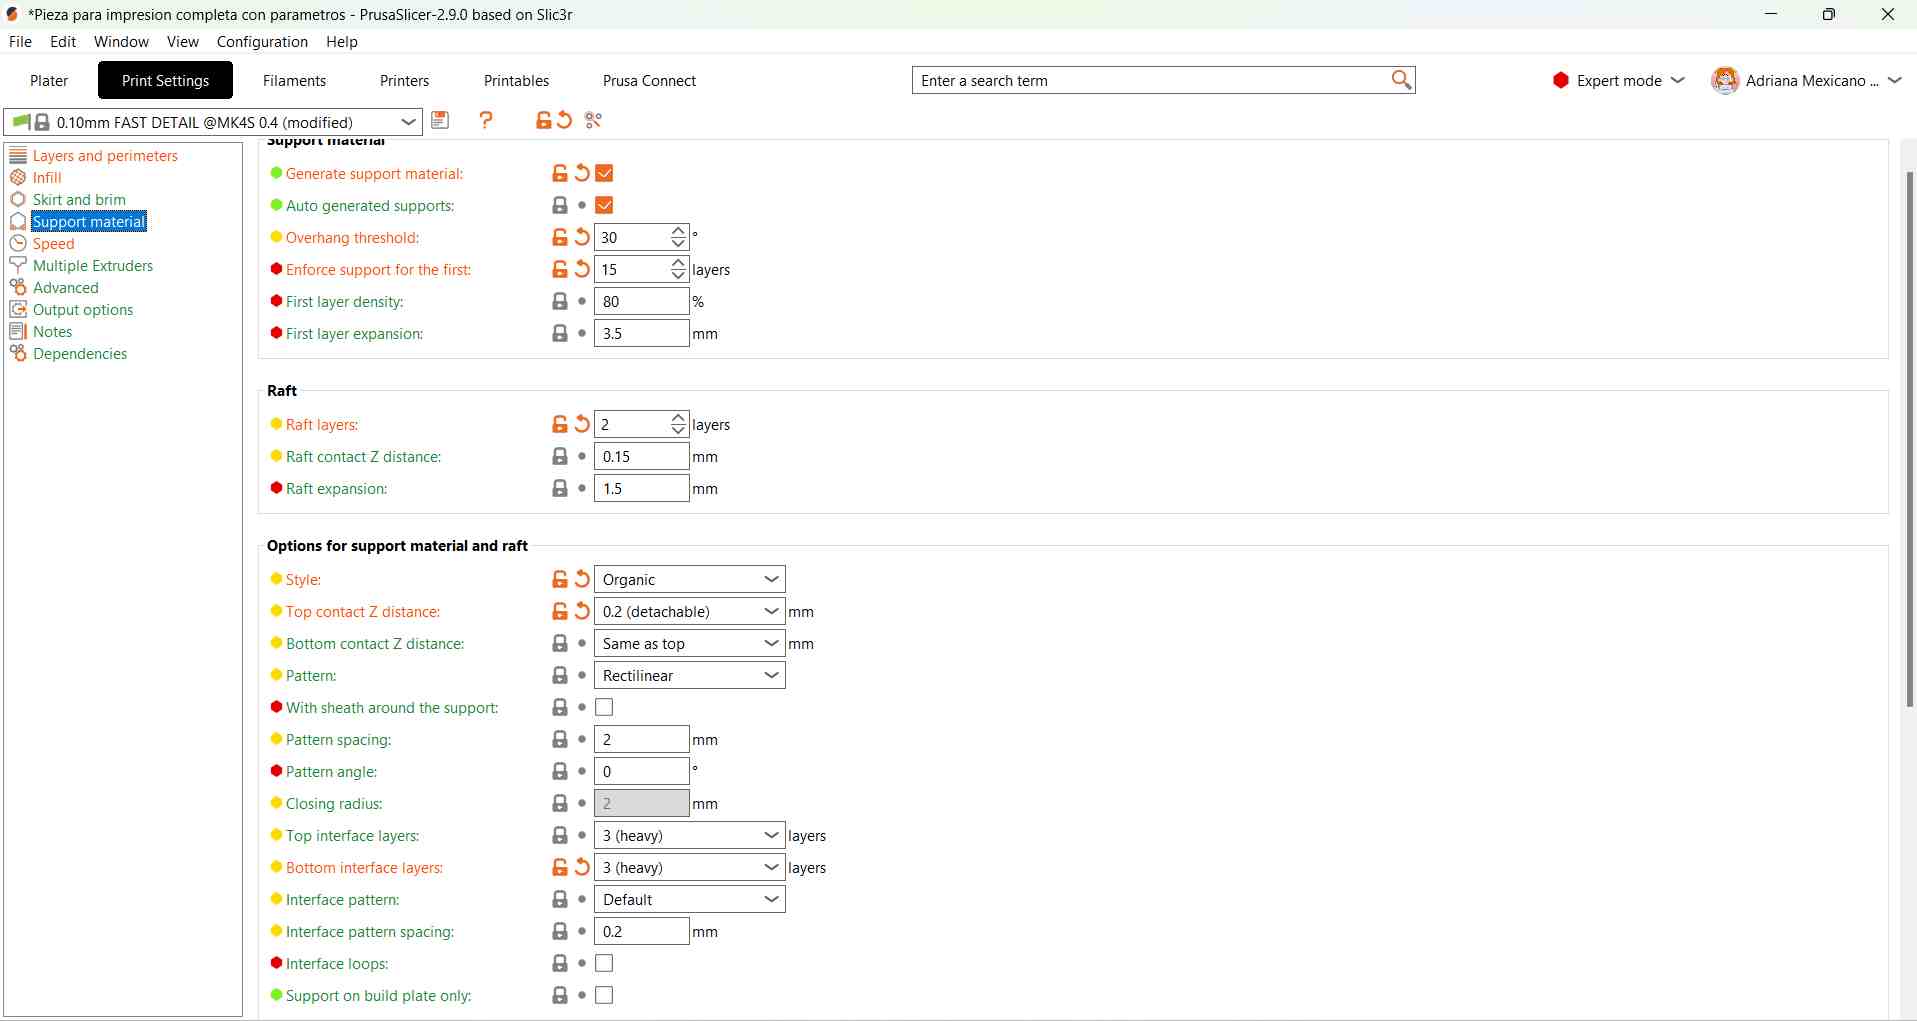Viewport: 1917px width, 1021px height.
Task: Decrease Raft layers with spinner down arrow
Action: (679, 431)
